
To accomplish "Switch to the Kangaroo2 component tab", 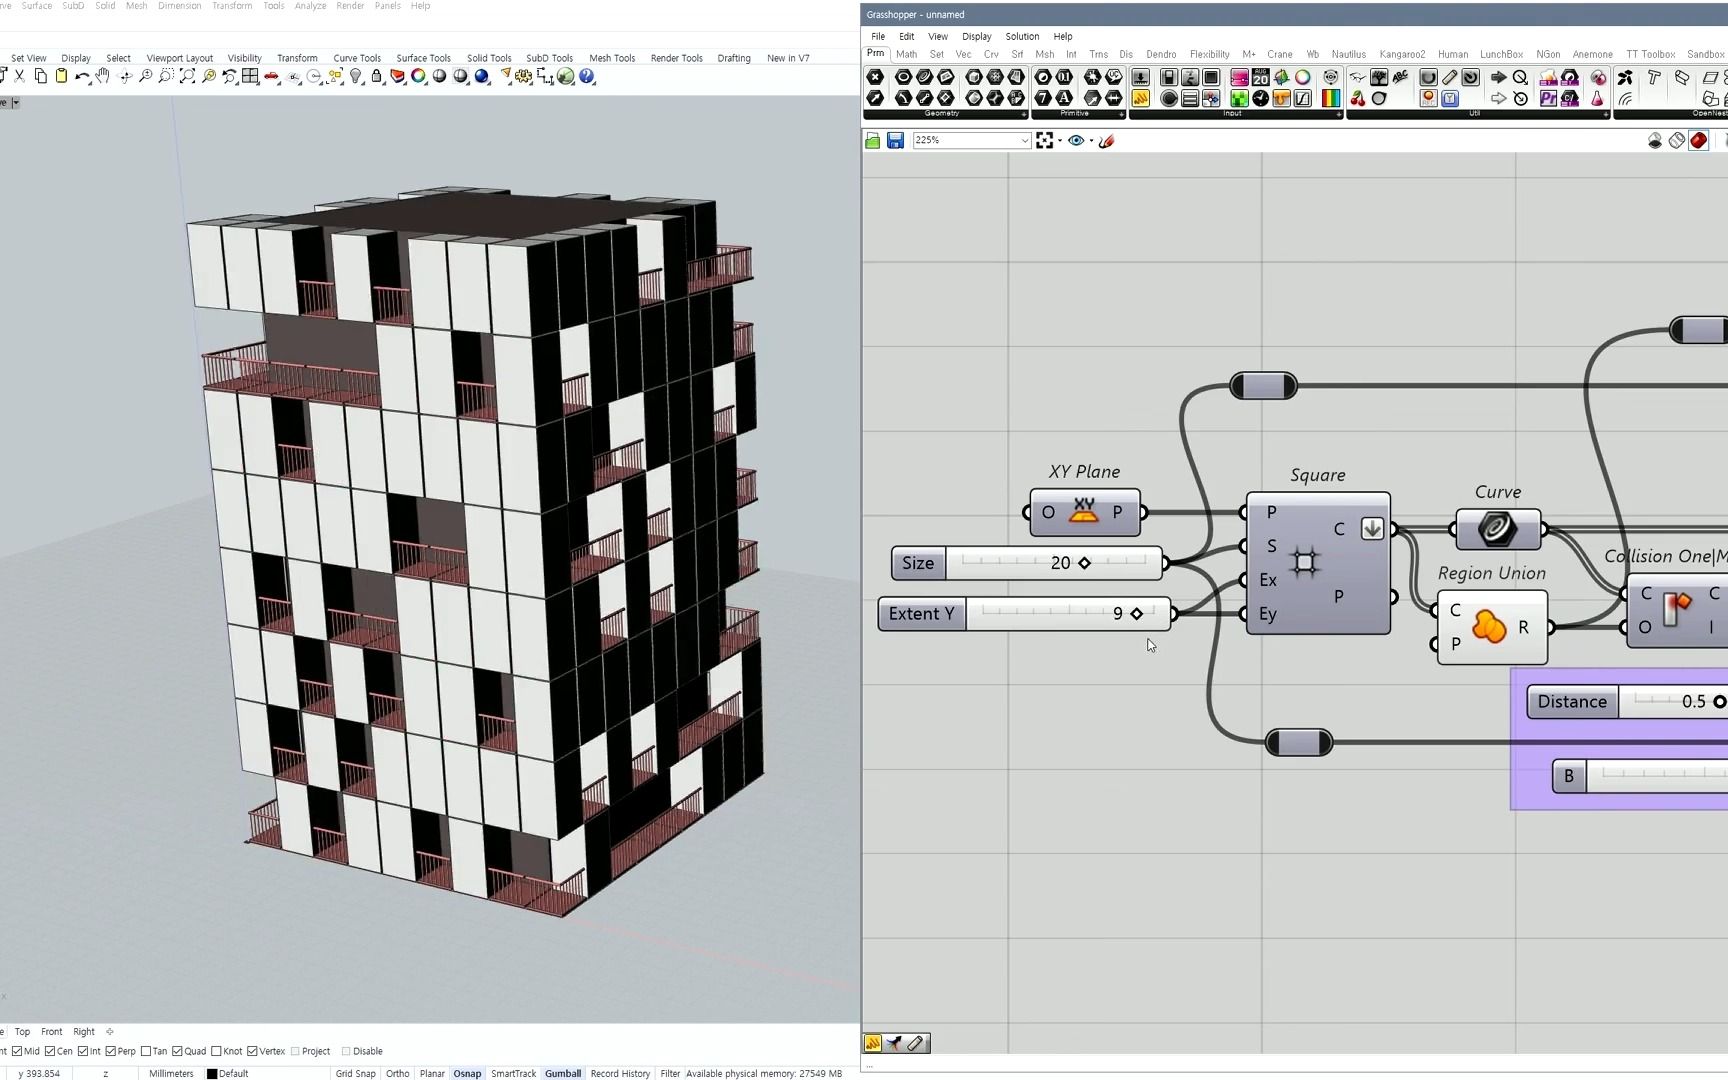I will (1401, 54).
